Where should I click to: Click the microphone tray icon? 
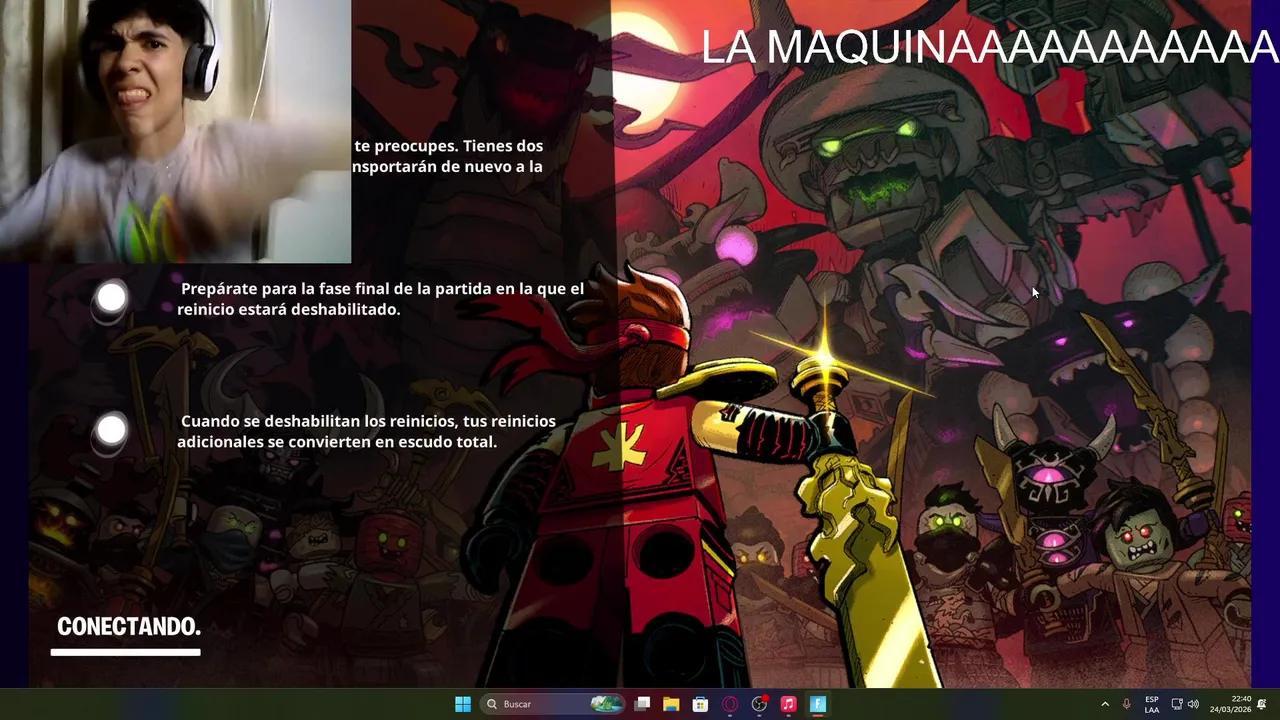point(1127,704)
